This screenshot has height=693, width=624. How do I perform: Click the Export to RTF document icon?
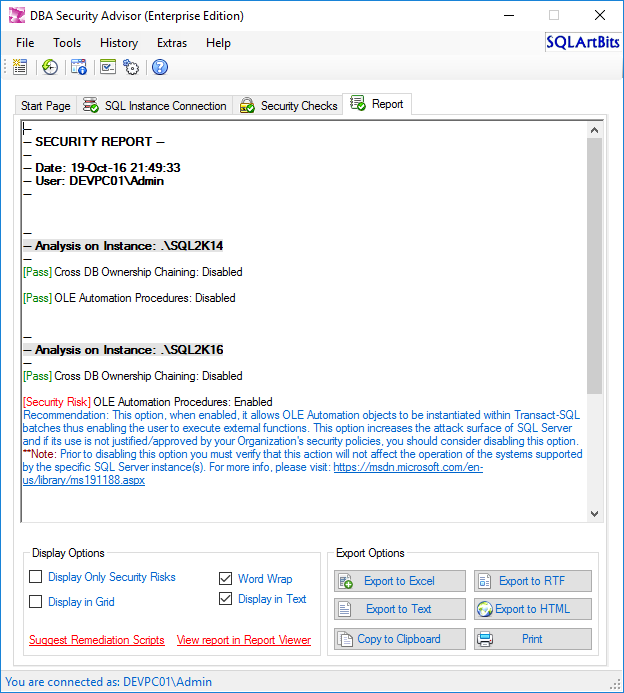tap(485, 581)
